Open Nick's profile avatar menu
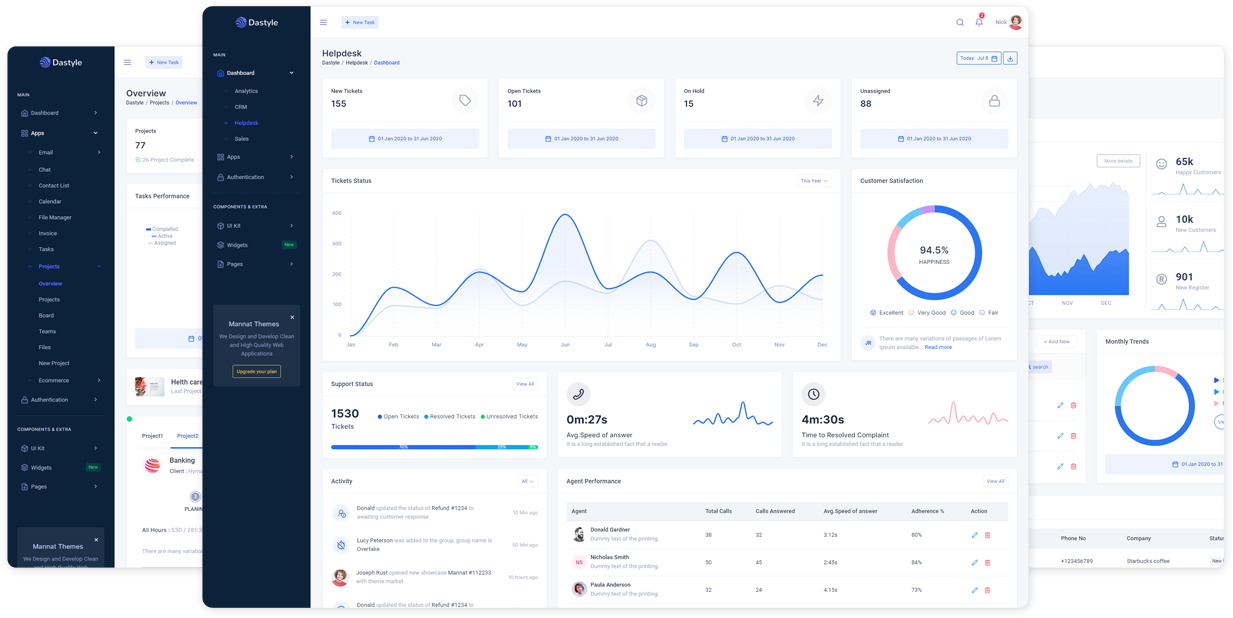This screenshot has height=618, width=1233. click(1015, 21)
